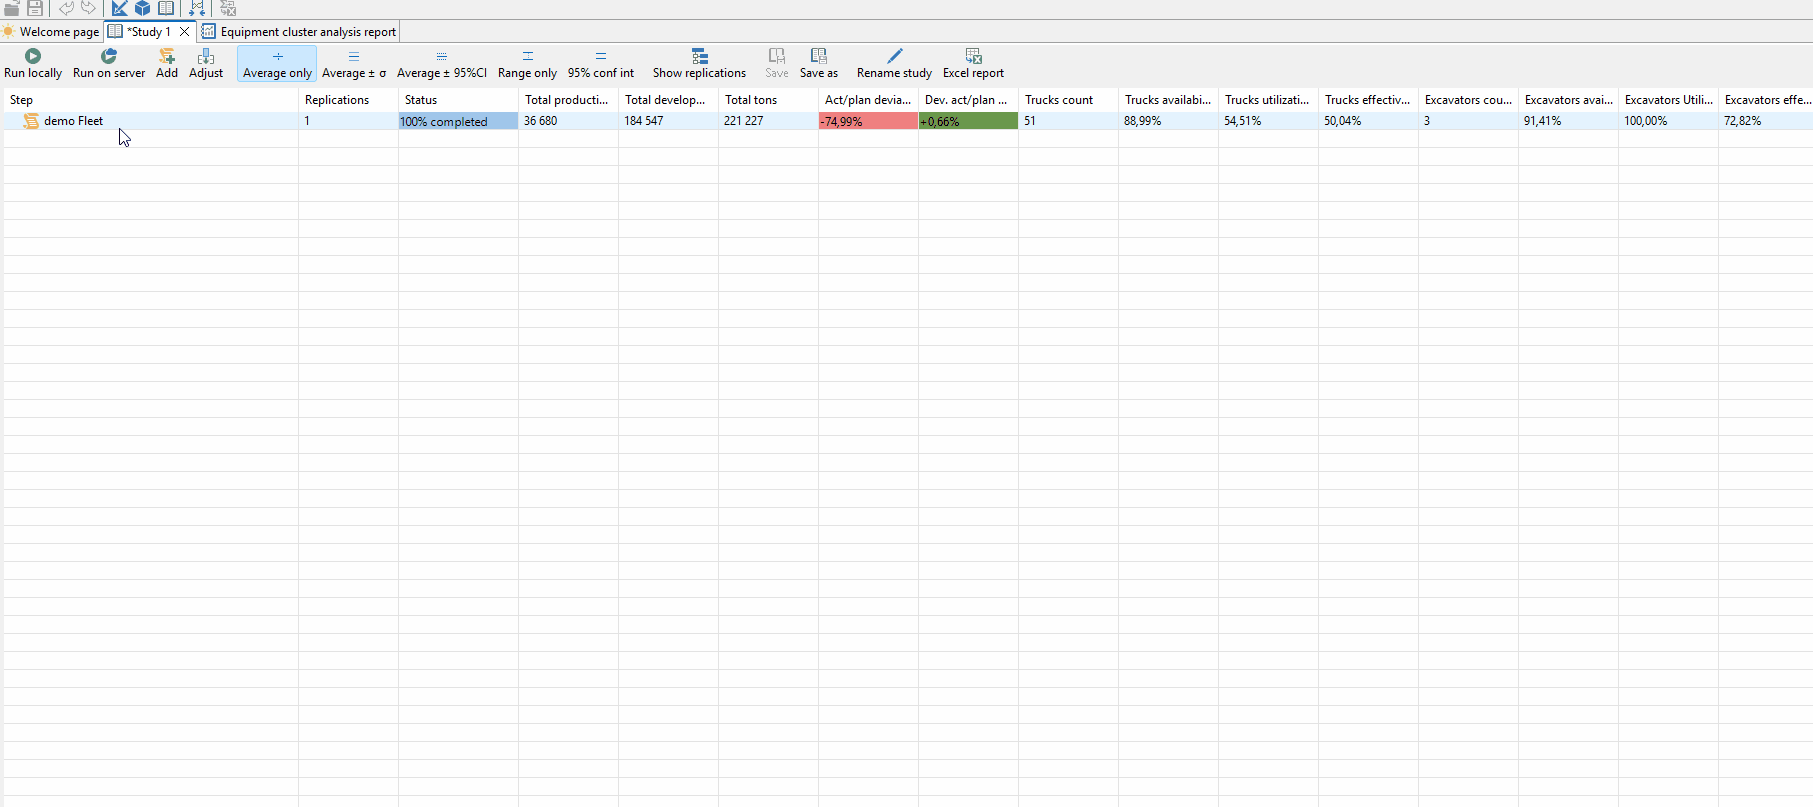Switch to 95% conf int display mode
Viewport: 1813px width, 807px height.
click(601, 64)
